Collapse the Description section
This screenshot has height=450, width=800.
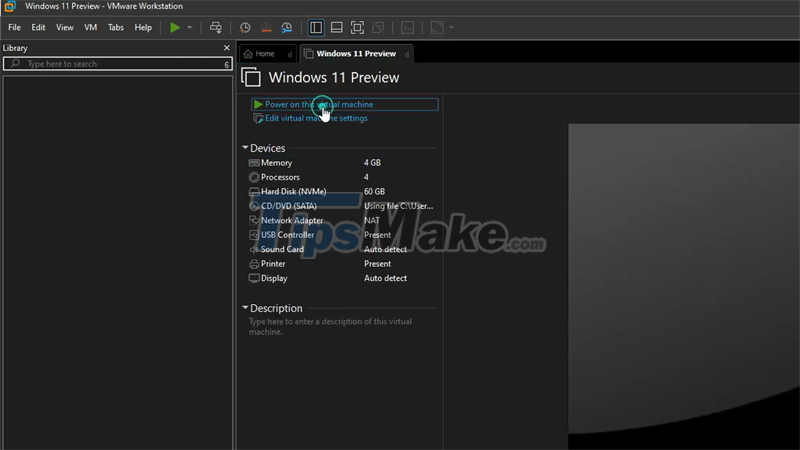click(245, 308)
